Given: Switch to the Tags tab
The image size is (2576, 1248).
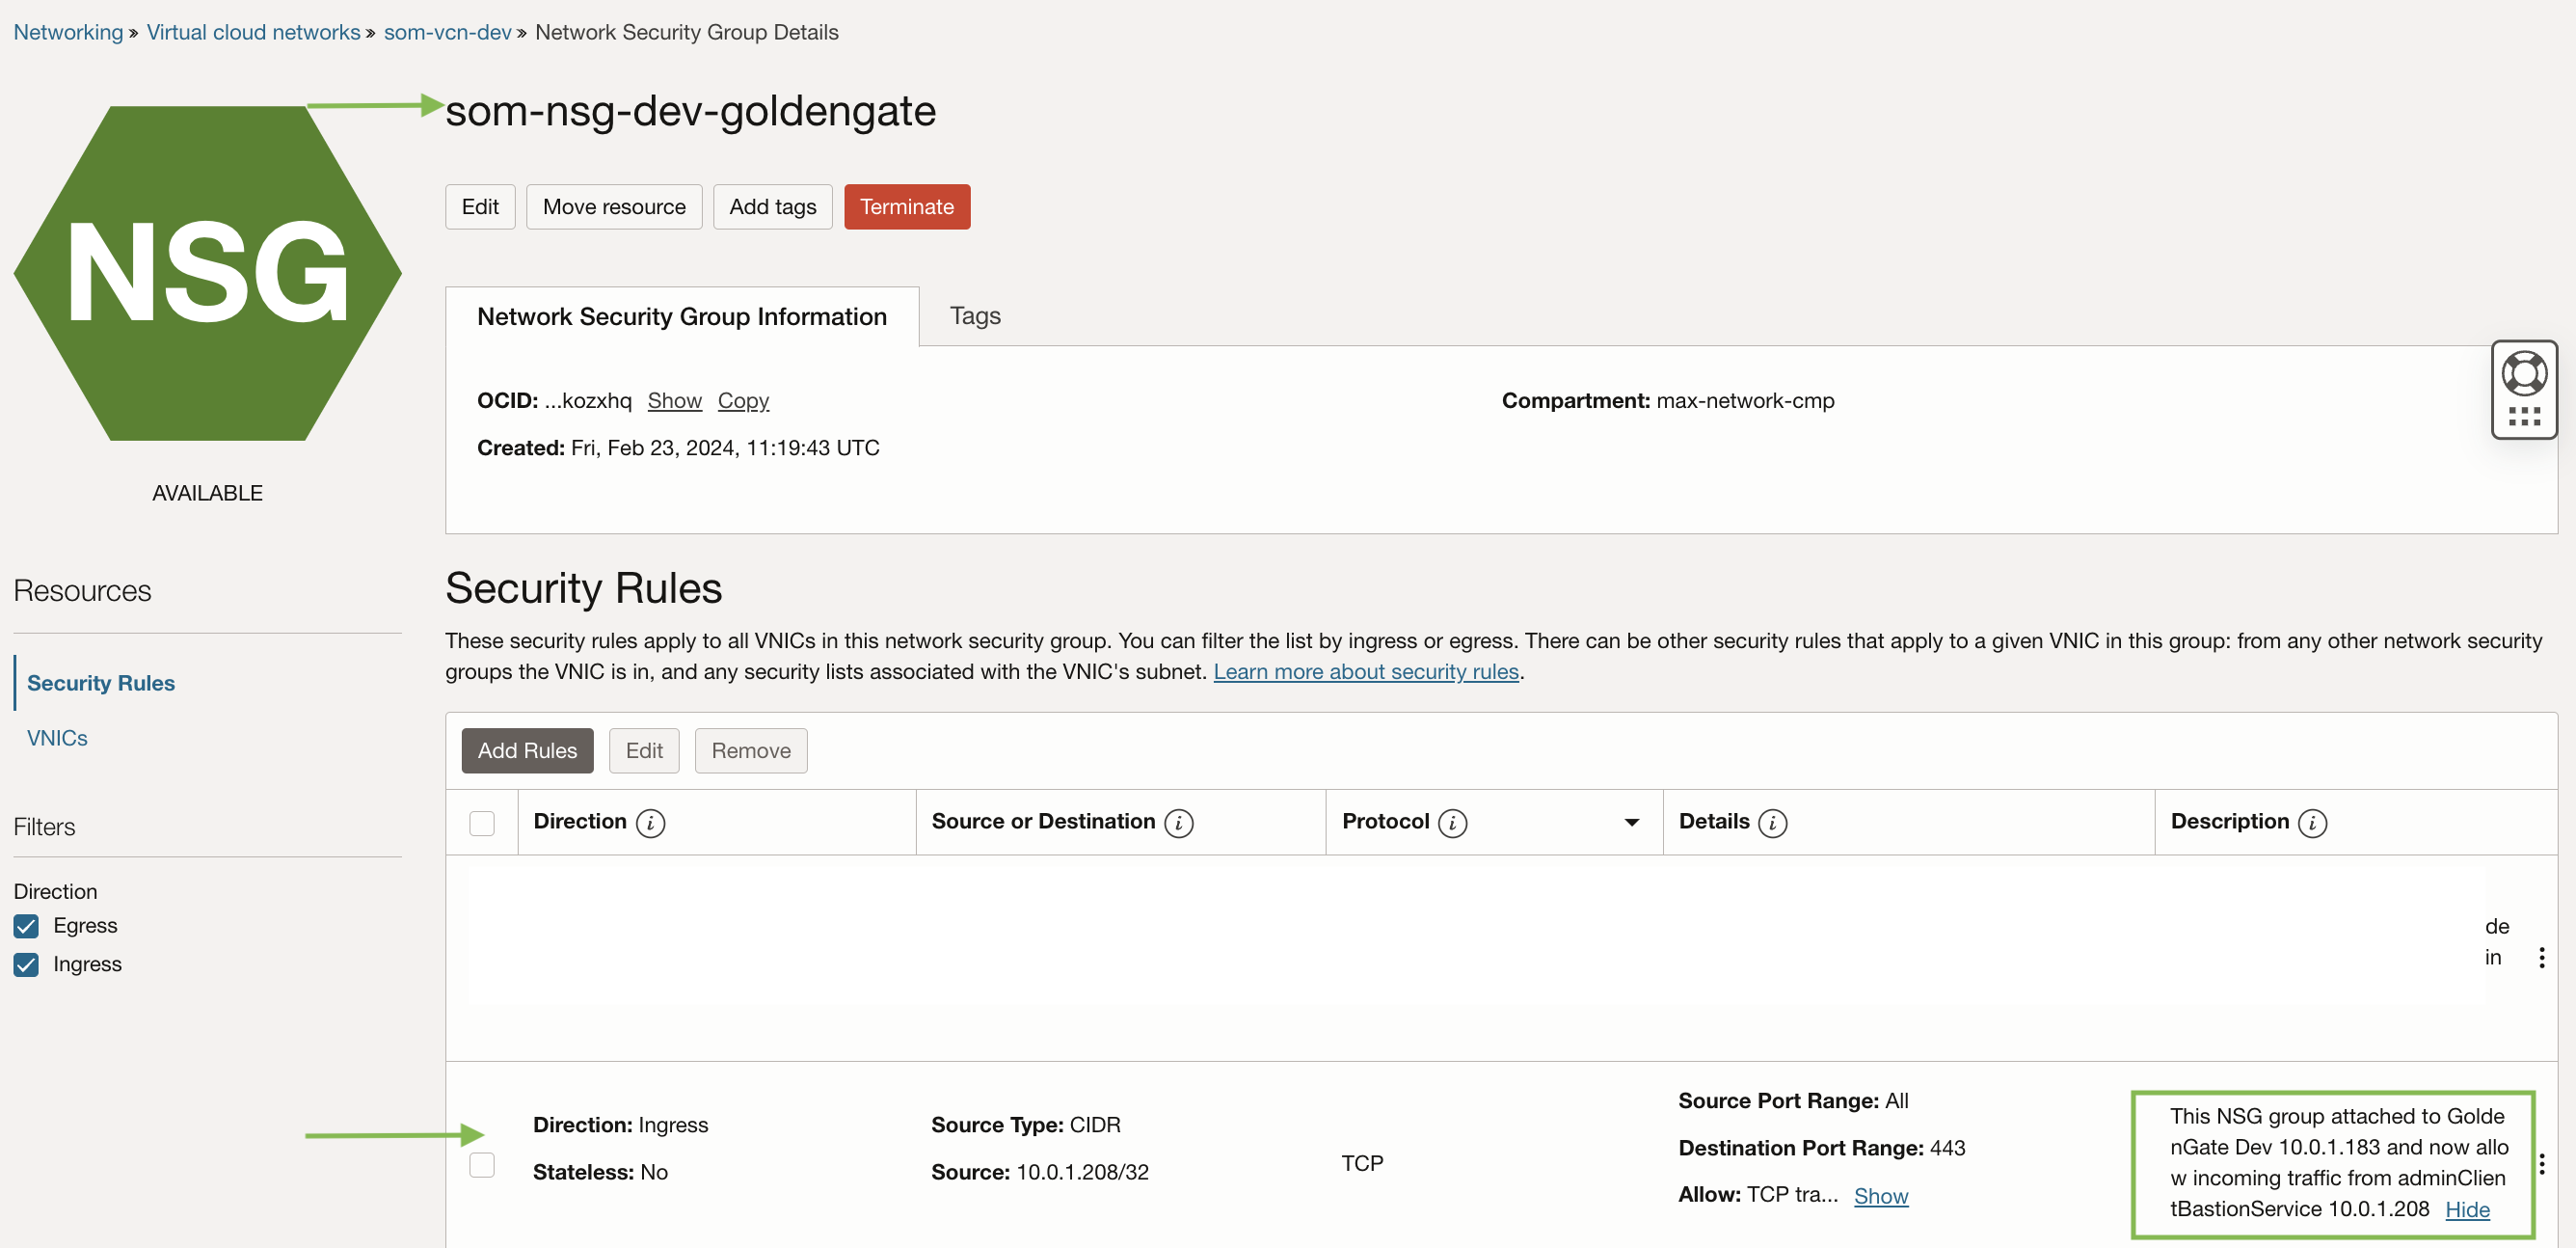Looking at the screenshot, I should coord(974,316).
